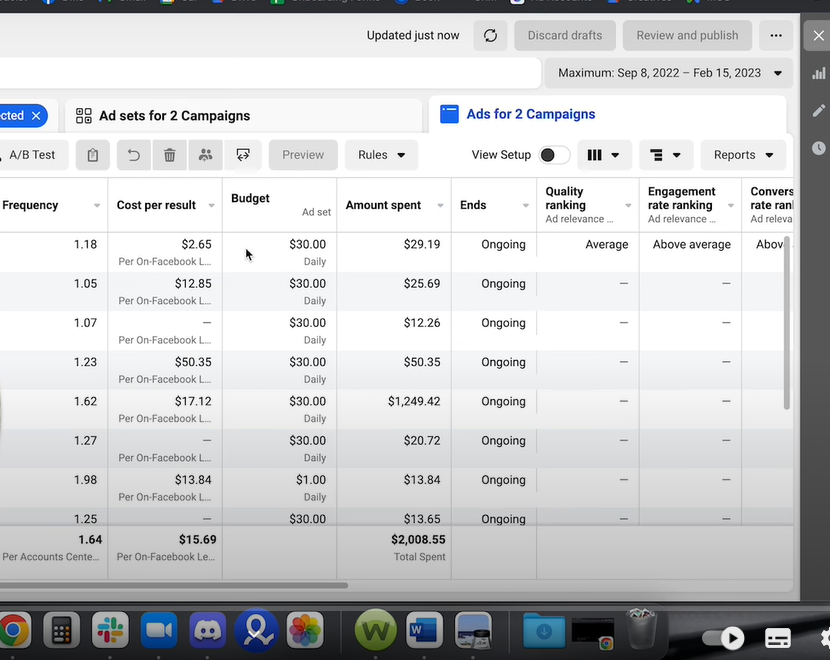Click the Discard drafts button

coord(565,35)
